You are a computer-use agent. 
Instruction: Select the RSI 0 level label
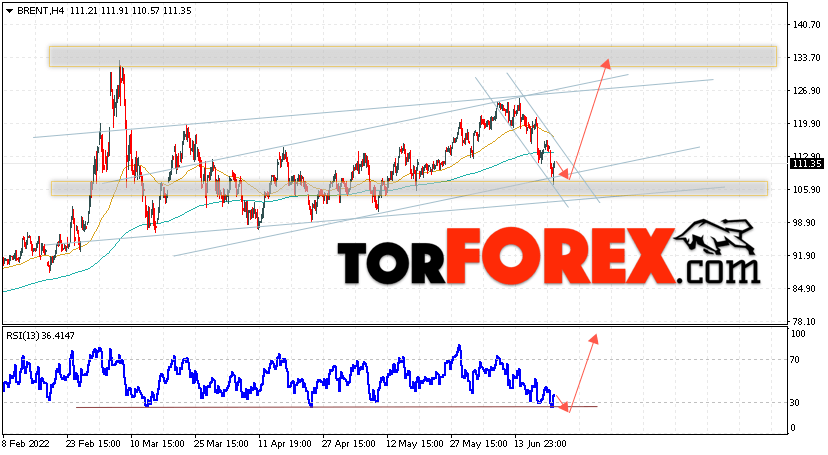click(792, 428)
